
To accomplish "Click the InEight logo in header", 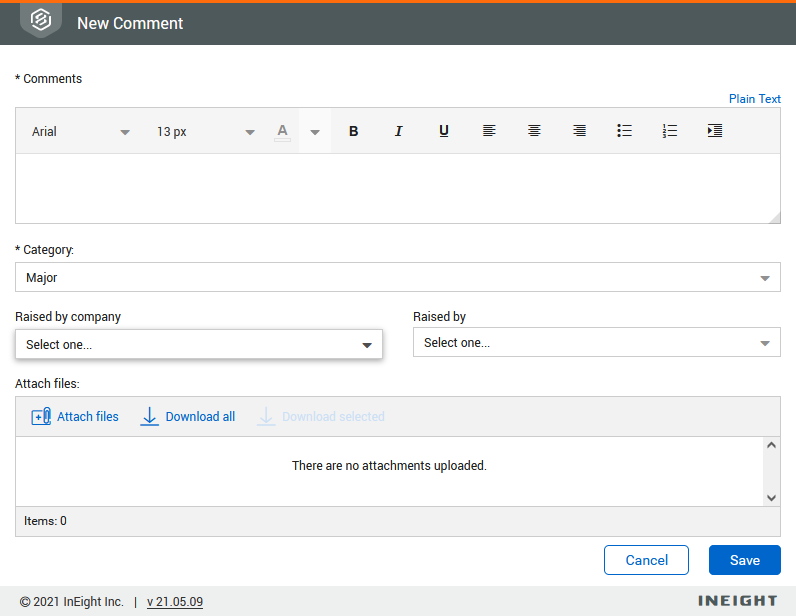I will point(41,21).
